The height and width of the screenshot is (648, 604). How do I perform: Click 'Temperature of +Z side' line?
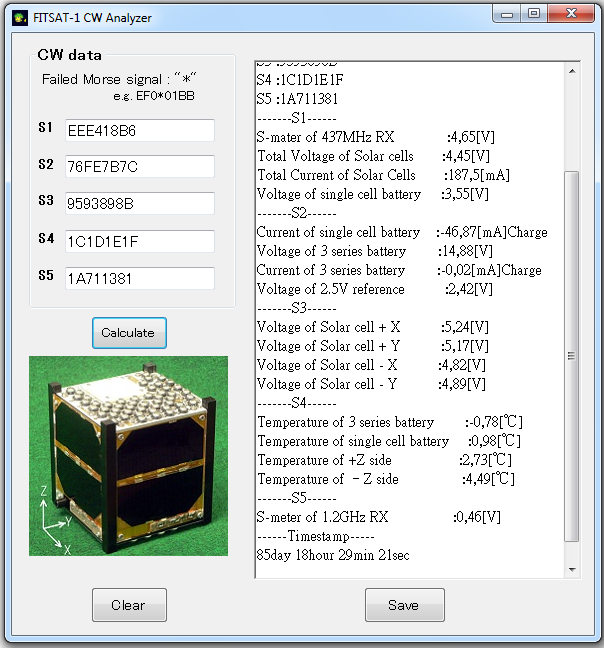(x=384, y=460)
